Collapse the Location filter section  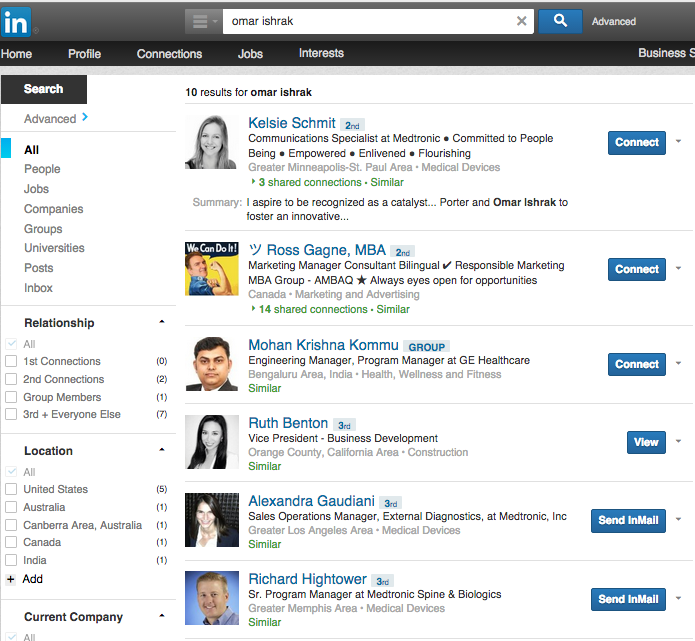[162, 450]
